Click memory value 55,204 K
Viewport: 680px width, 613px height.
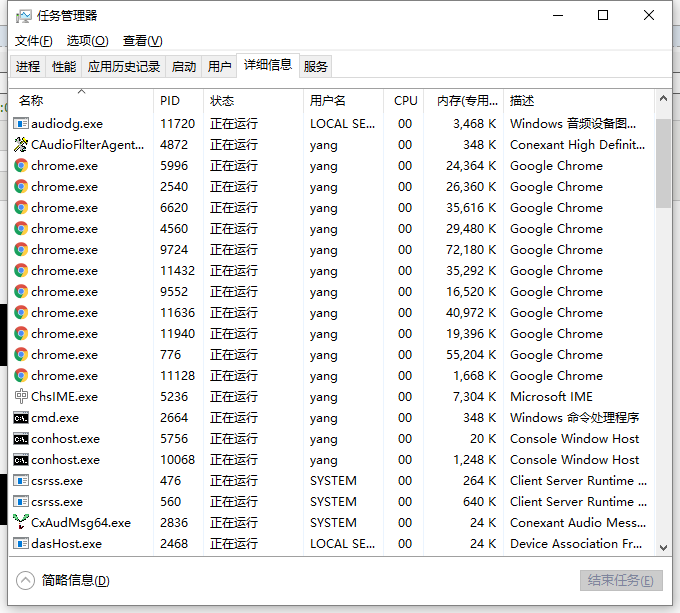pyautogui.click(x=471, y=355)
